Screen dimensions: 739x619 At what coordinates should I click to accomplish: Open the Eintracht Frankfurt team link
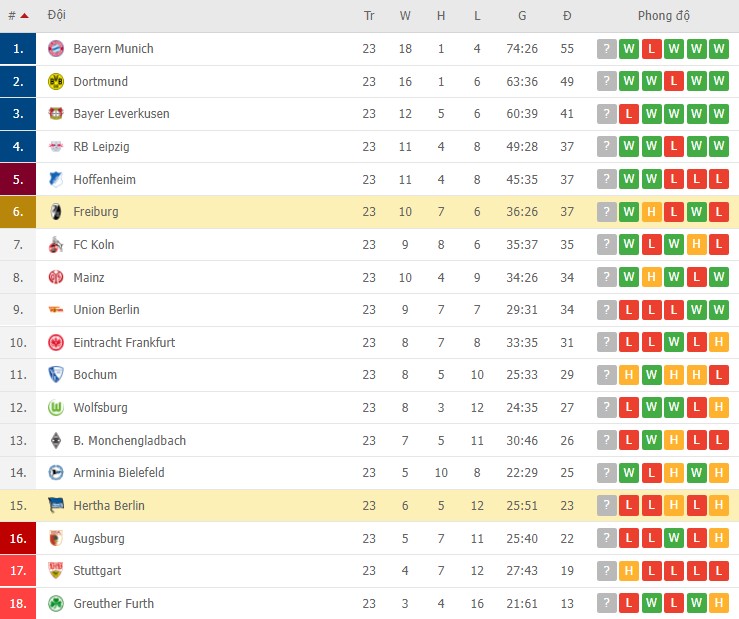click(124, 343)
